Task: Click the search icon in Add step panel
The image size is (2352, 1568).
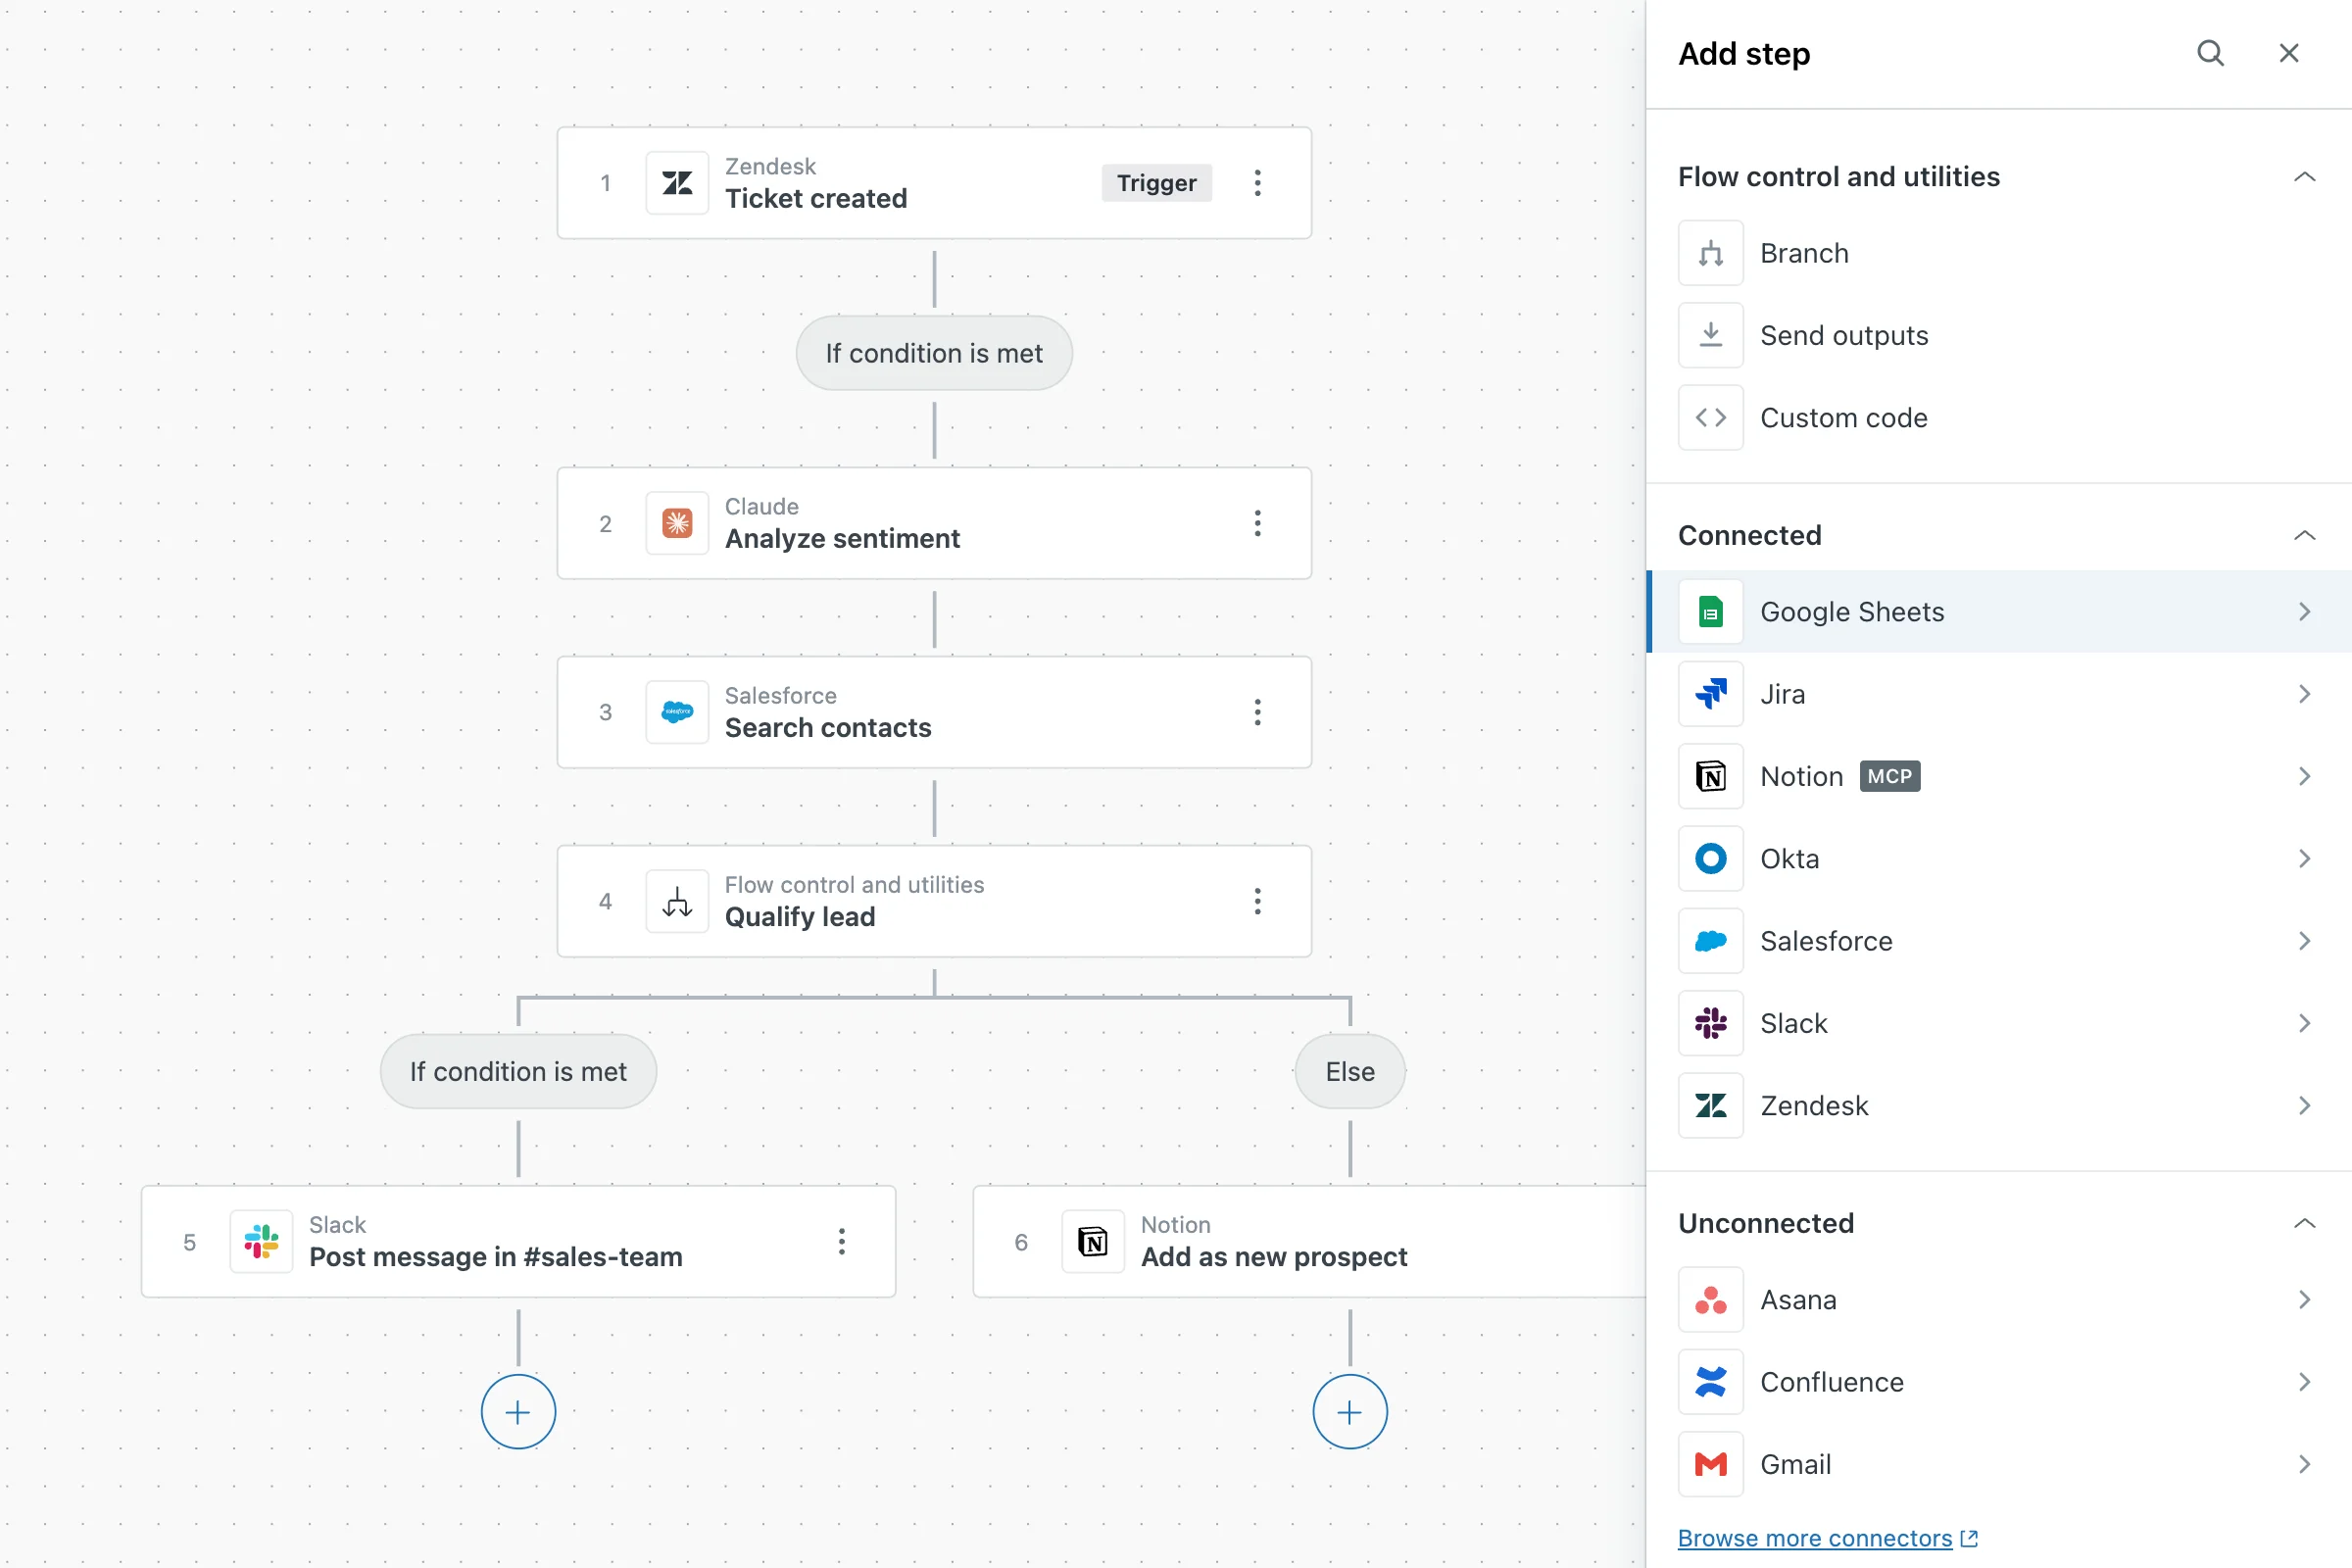Action: click(2210, 53)
